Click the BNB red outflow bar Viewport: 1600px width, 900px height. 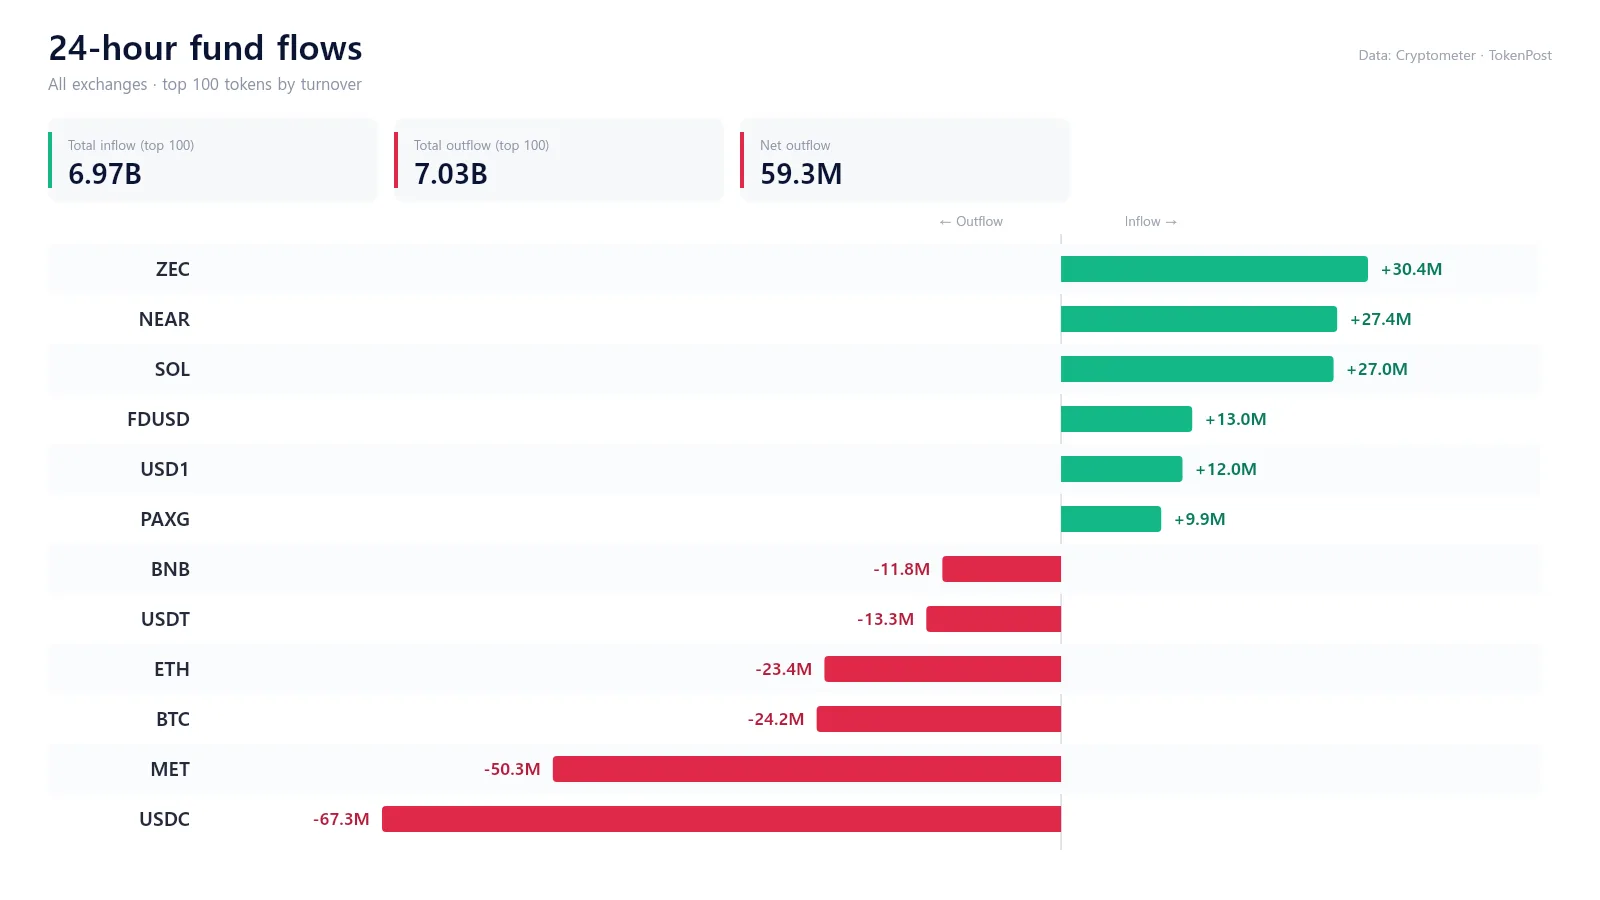(x=1001, y=569)
